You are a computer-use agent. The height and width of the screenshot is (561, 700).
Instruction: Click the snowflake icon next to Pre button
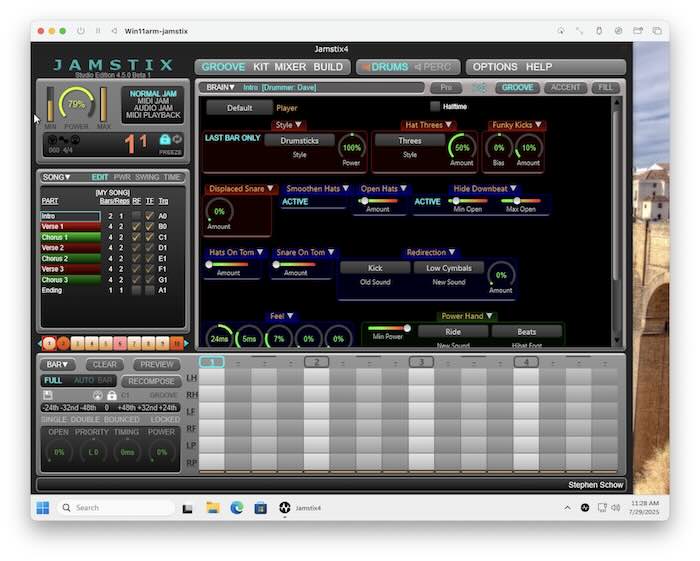pos(480,87)
